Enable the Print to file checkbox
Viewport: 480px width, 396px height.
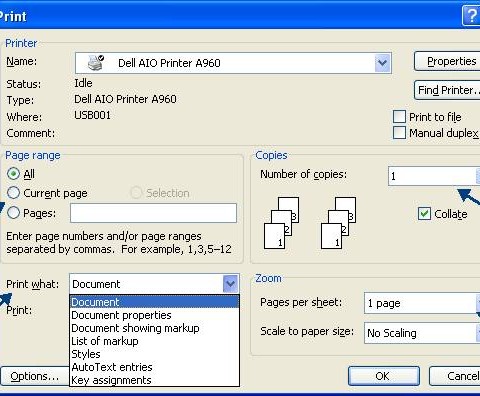(x=399, y=117)
